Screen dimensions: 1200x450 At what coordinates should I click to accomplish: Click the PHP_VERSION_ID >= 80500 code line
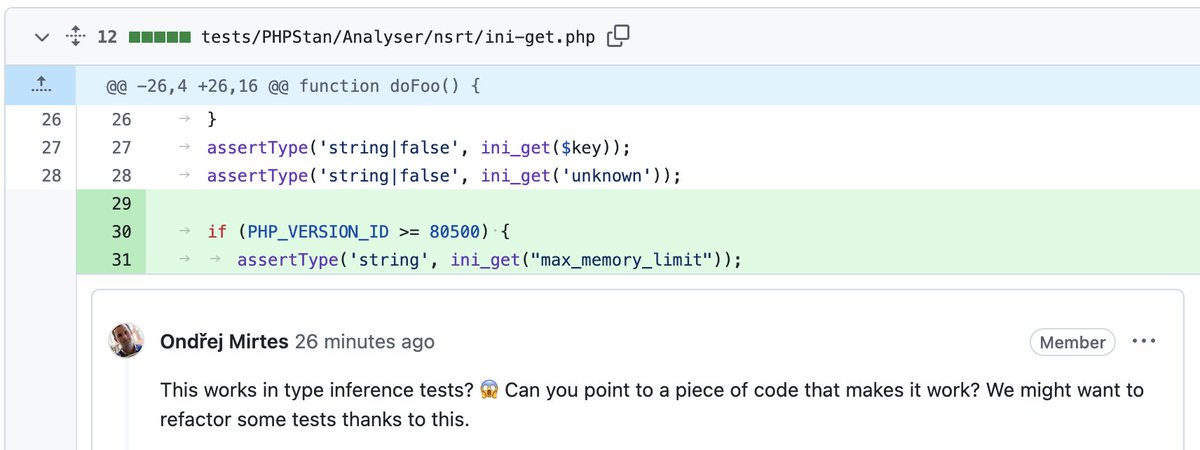point(360,232)
